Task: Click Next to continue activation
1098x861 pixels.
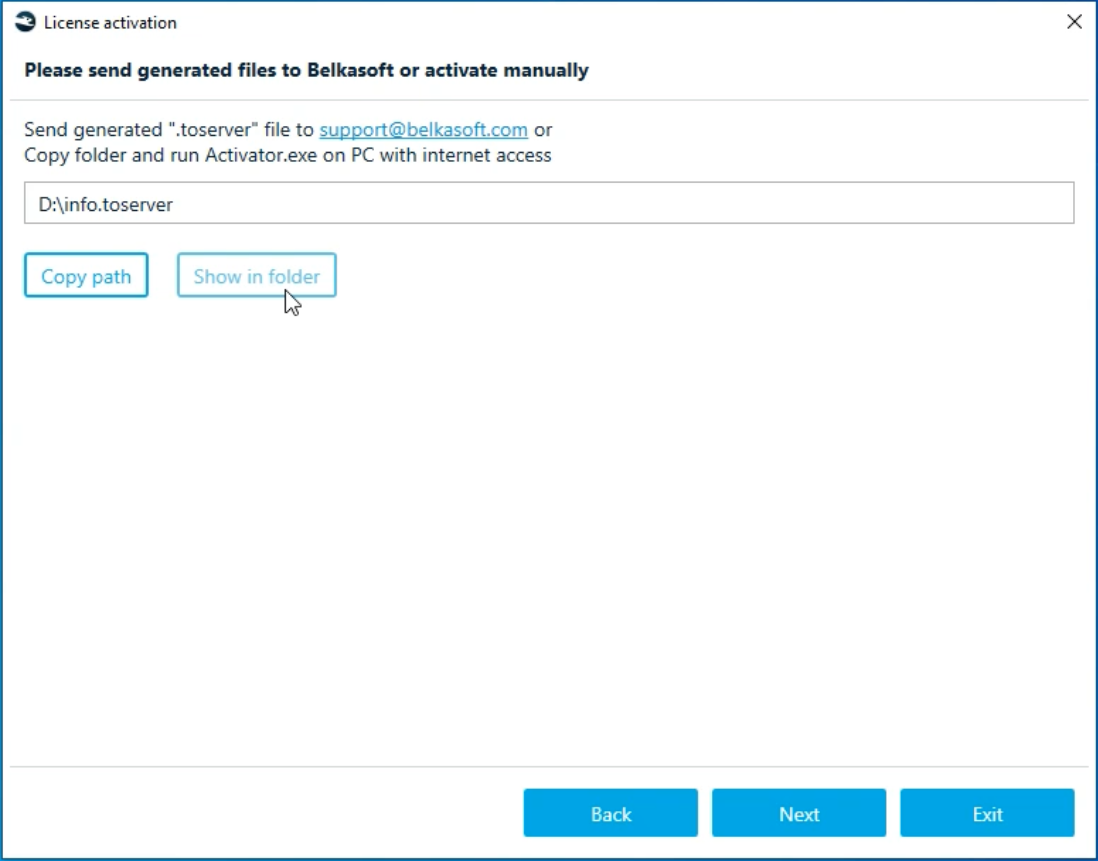Action: pos(799,813)
